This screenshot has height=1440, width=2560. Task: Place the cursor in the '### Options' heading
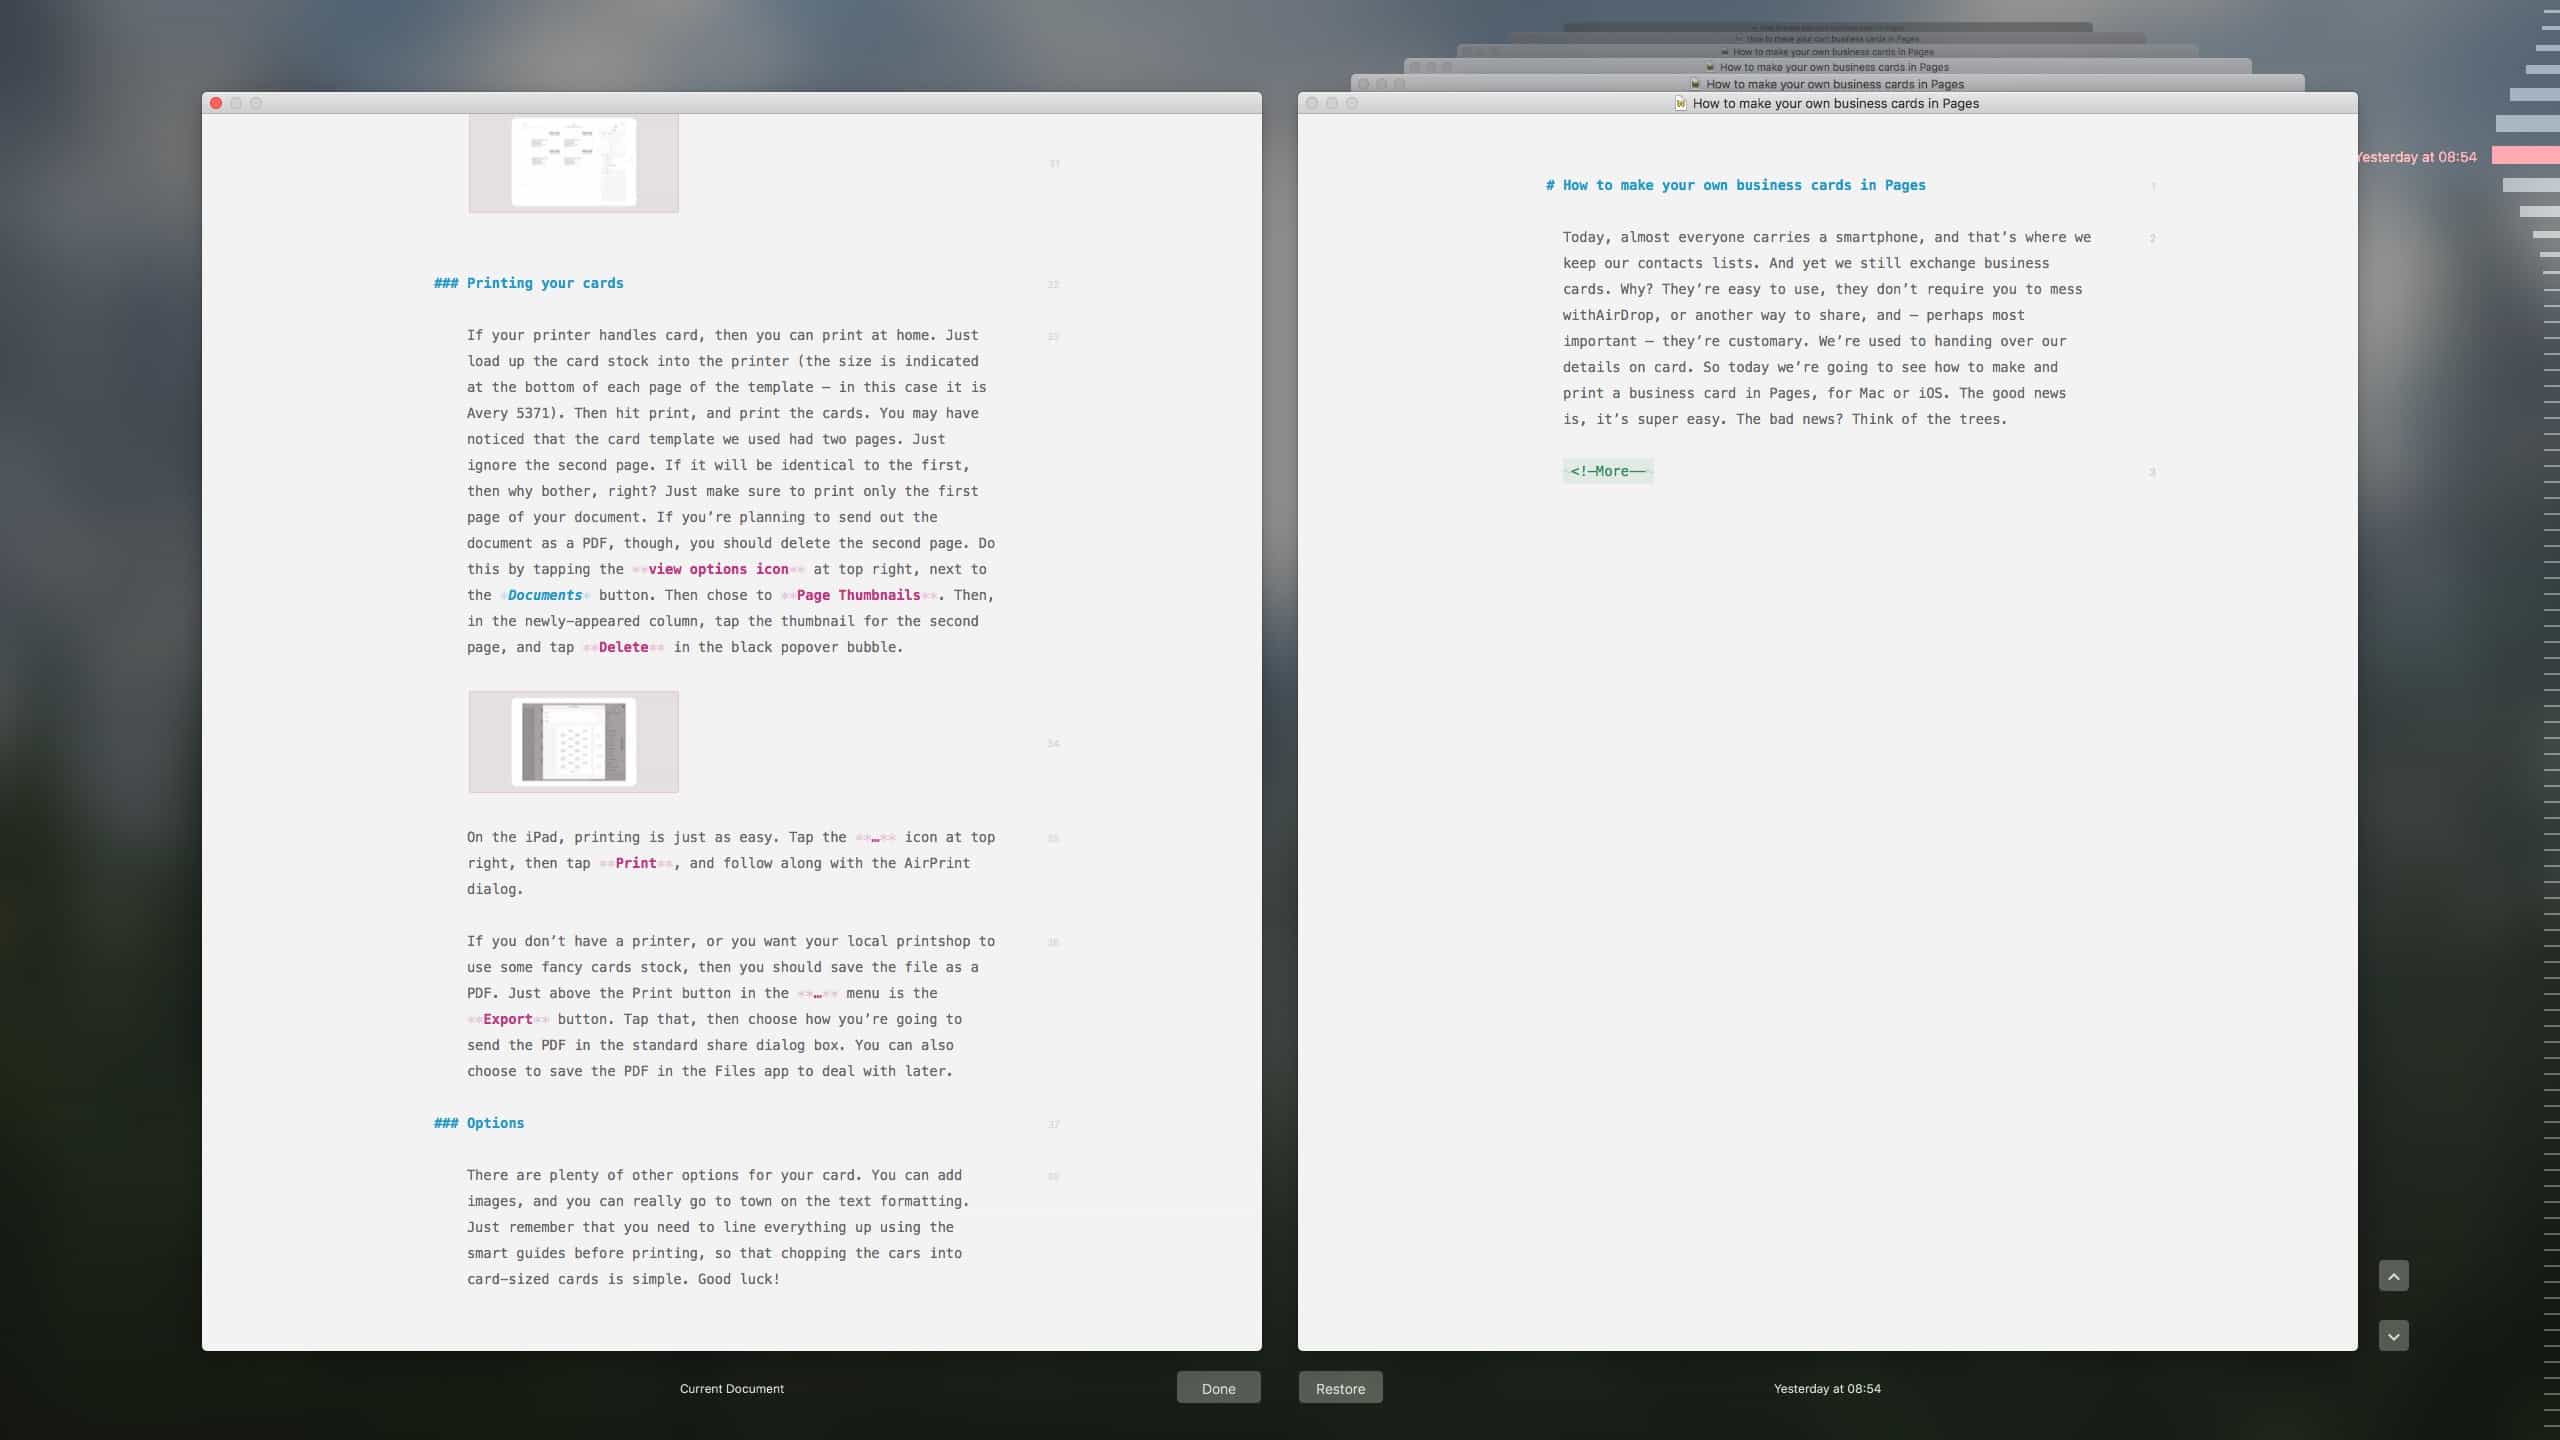pos(478,1122)
